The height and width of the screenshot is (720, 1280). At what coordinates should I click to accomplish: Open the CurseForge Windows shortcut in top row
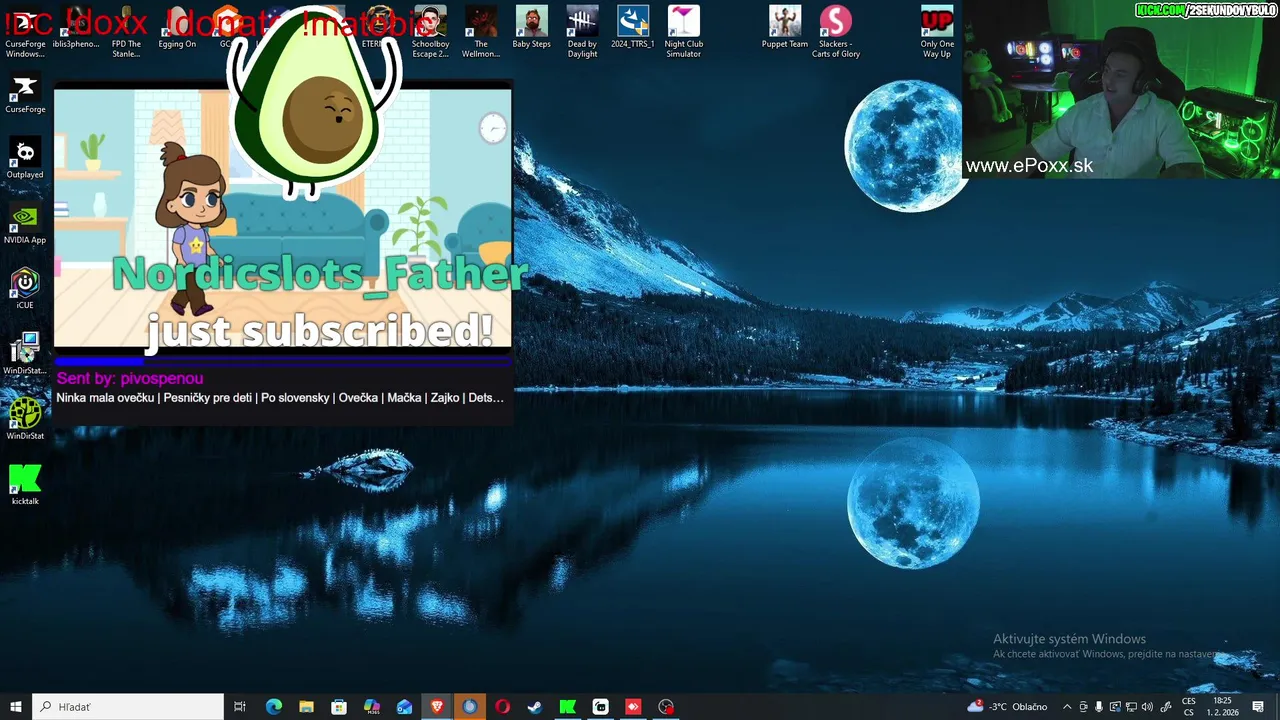pyautogui.click(x=25, y=32)
